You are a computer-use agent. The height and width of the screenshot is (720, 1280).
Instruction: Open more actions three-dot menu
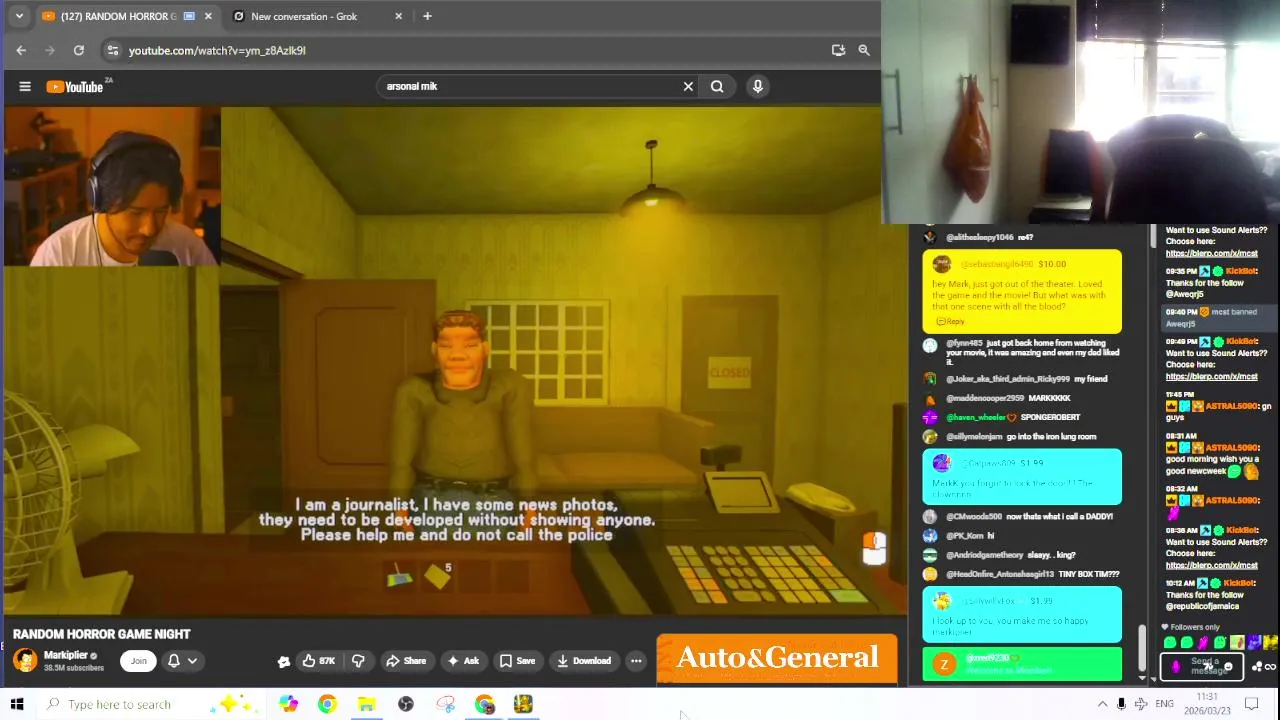pos(636,660)
